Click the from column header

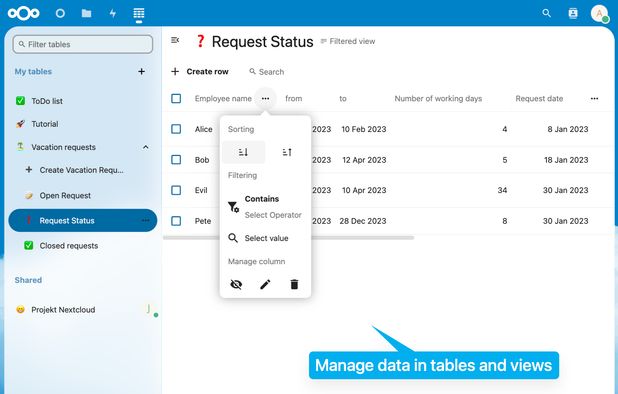[x=294, y=98]
